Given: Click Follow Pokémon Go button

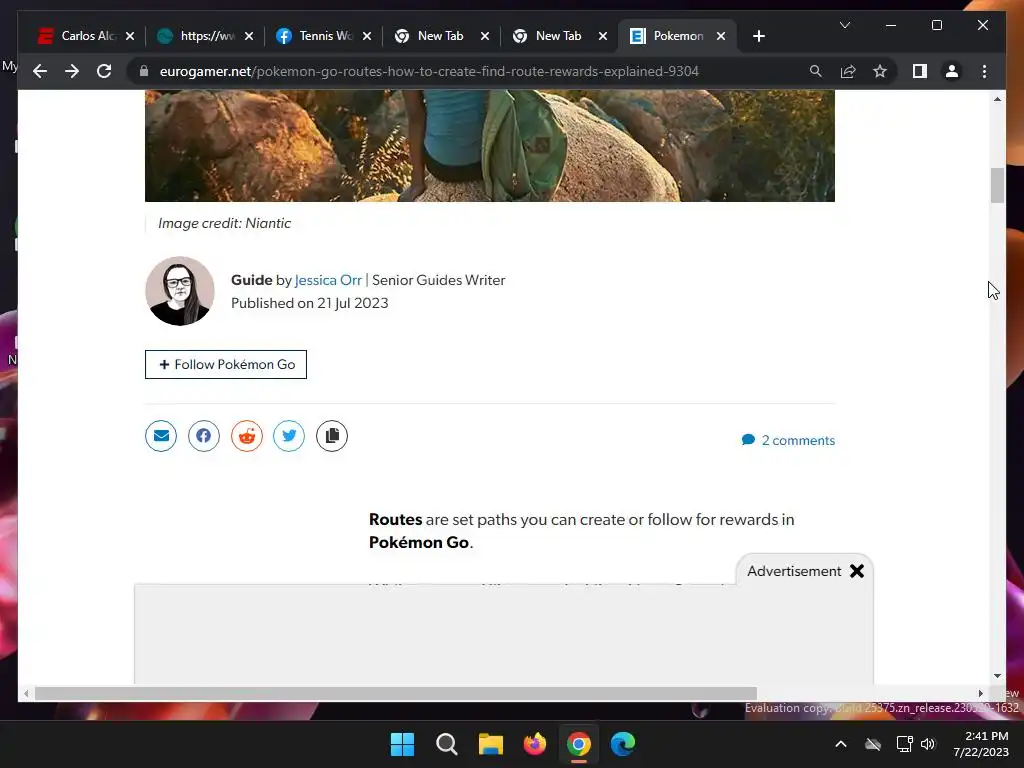Looking at the screenshot, I should tap(226, 364).
